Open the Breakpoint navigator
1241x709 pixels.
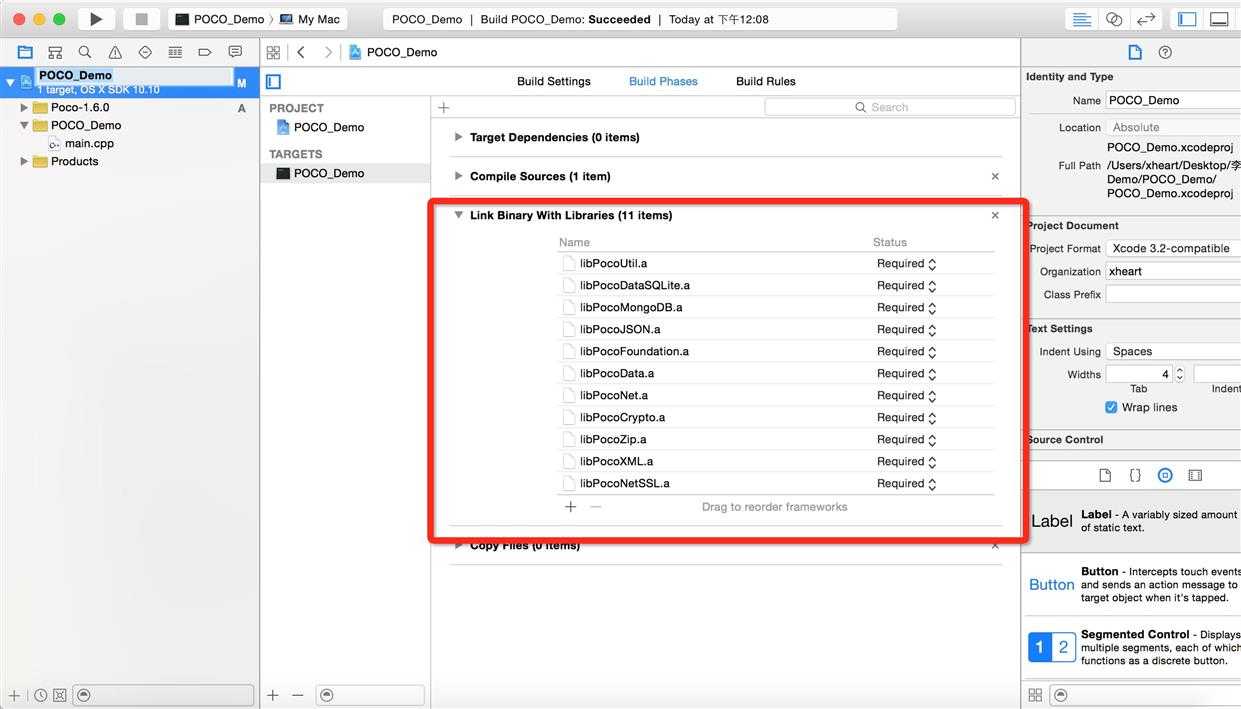205,52
